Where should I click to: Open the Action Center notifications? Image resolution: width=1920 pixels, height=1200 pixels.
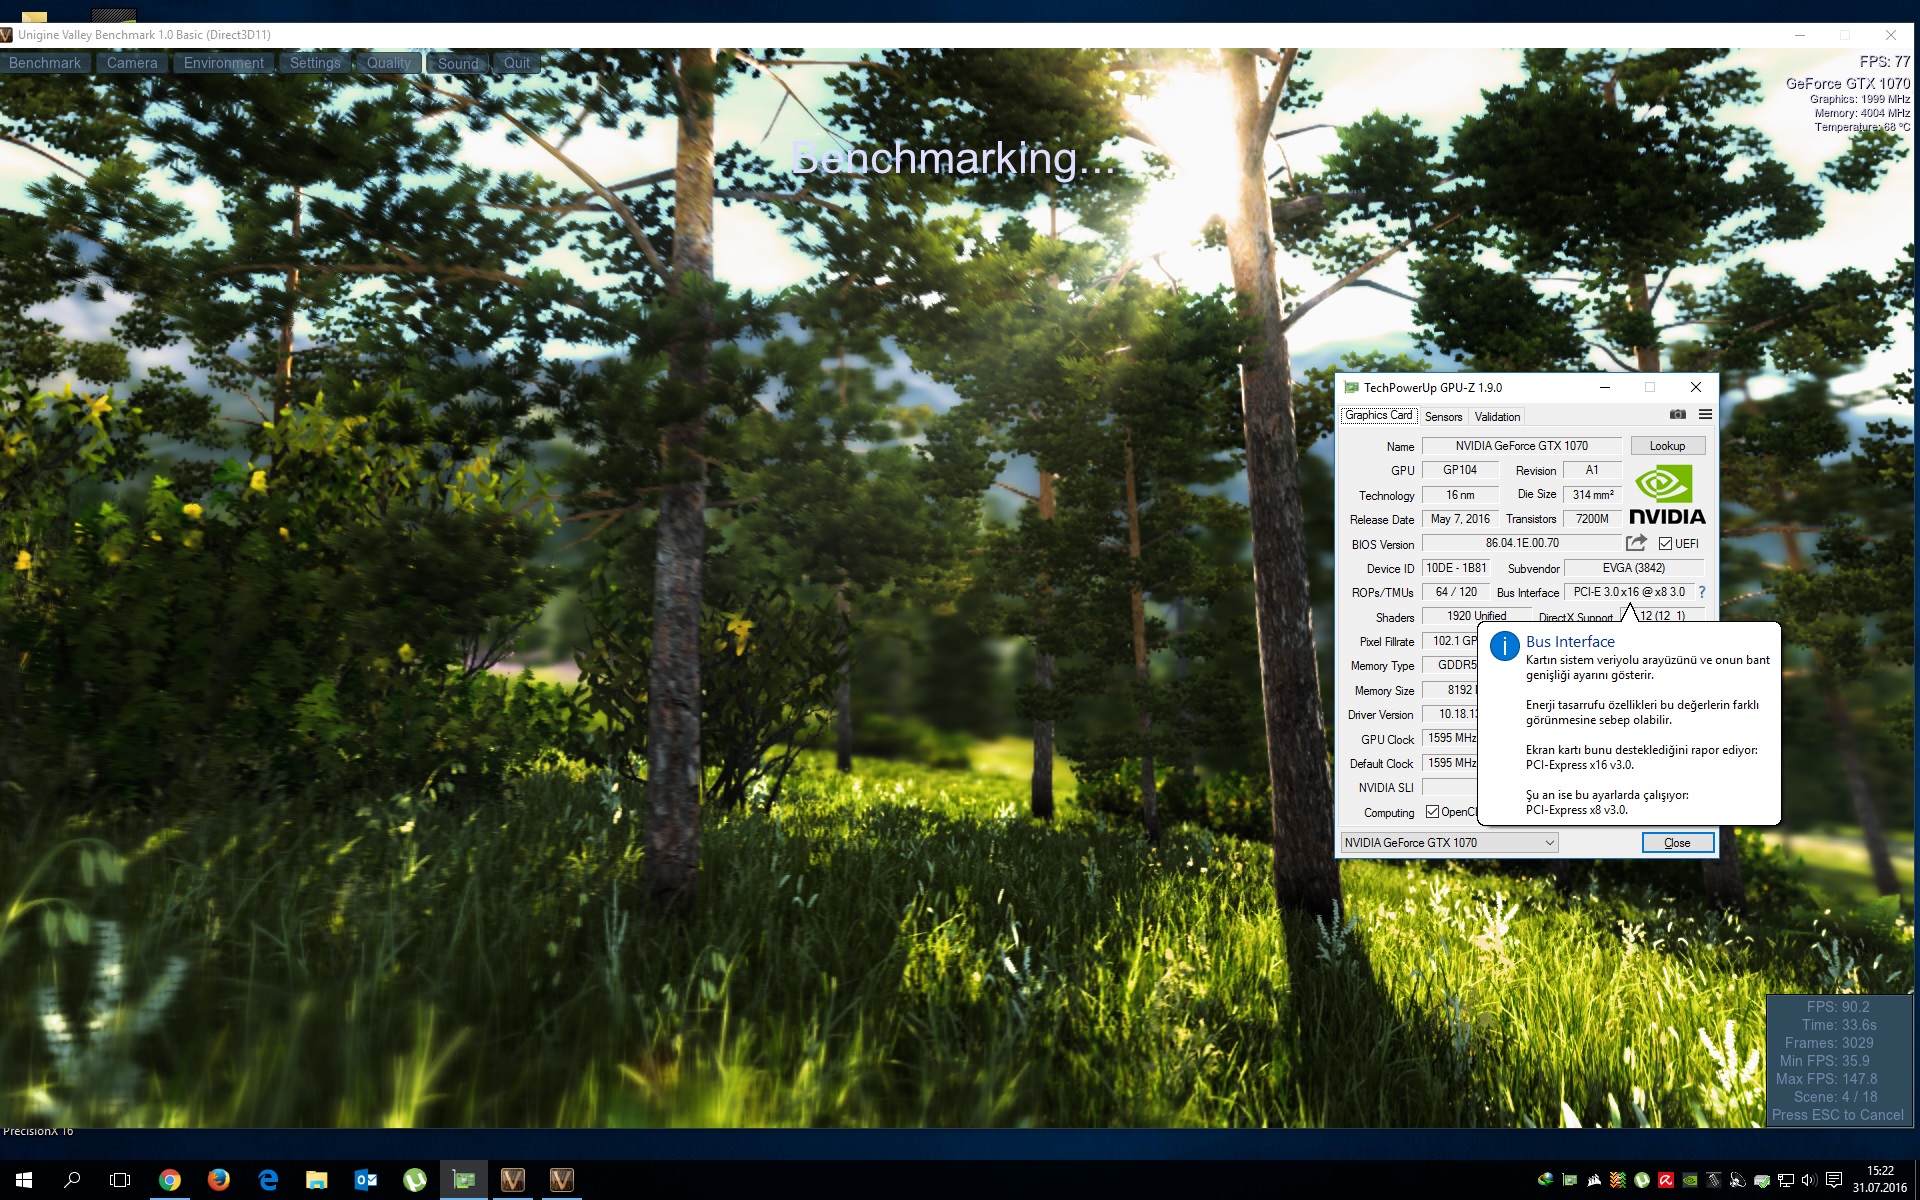1834,1180
